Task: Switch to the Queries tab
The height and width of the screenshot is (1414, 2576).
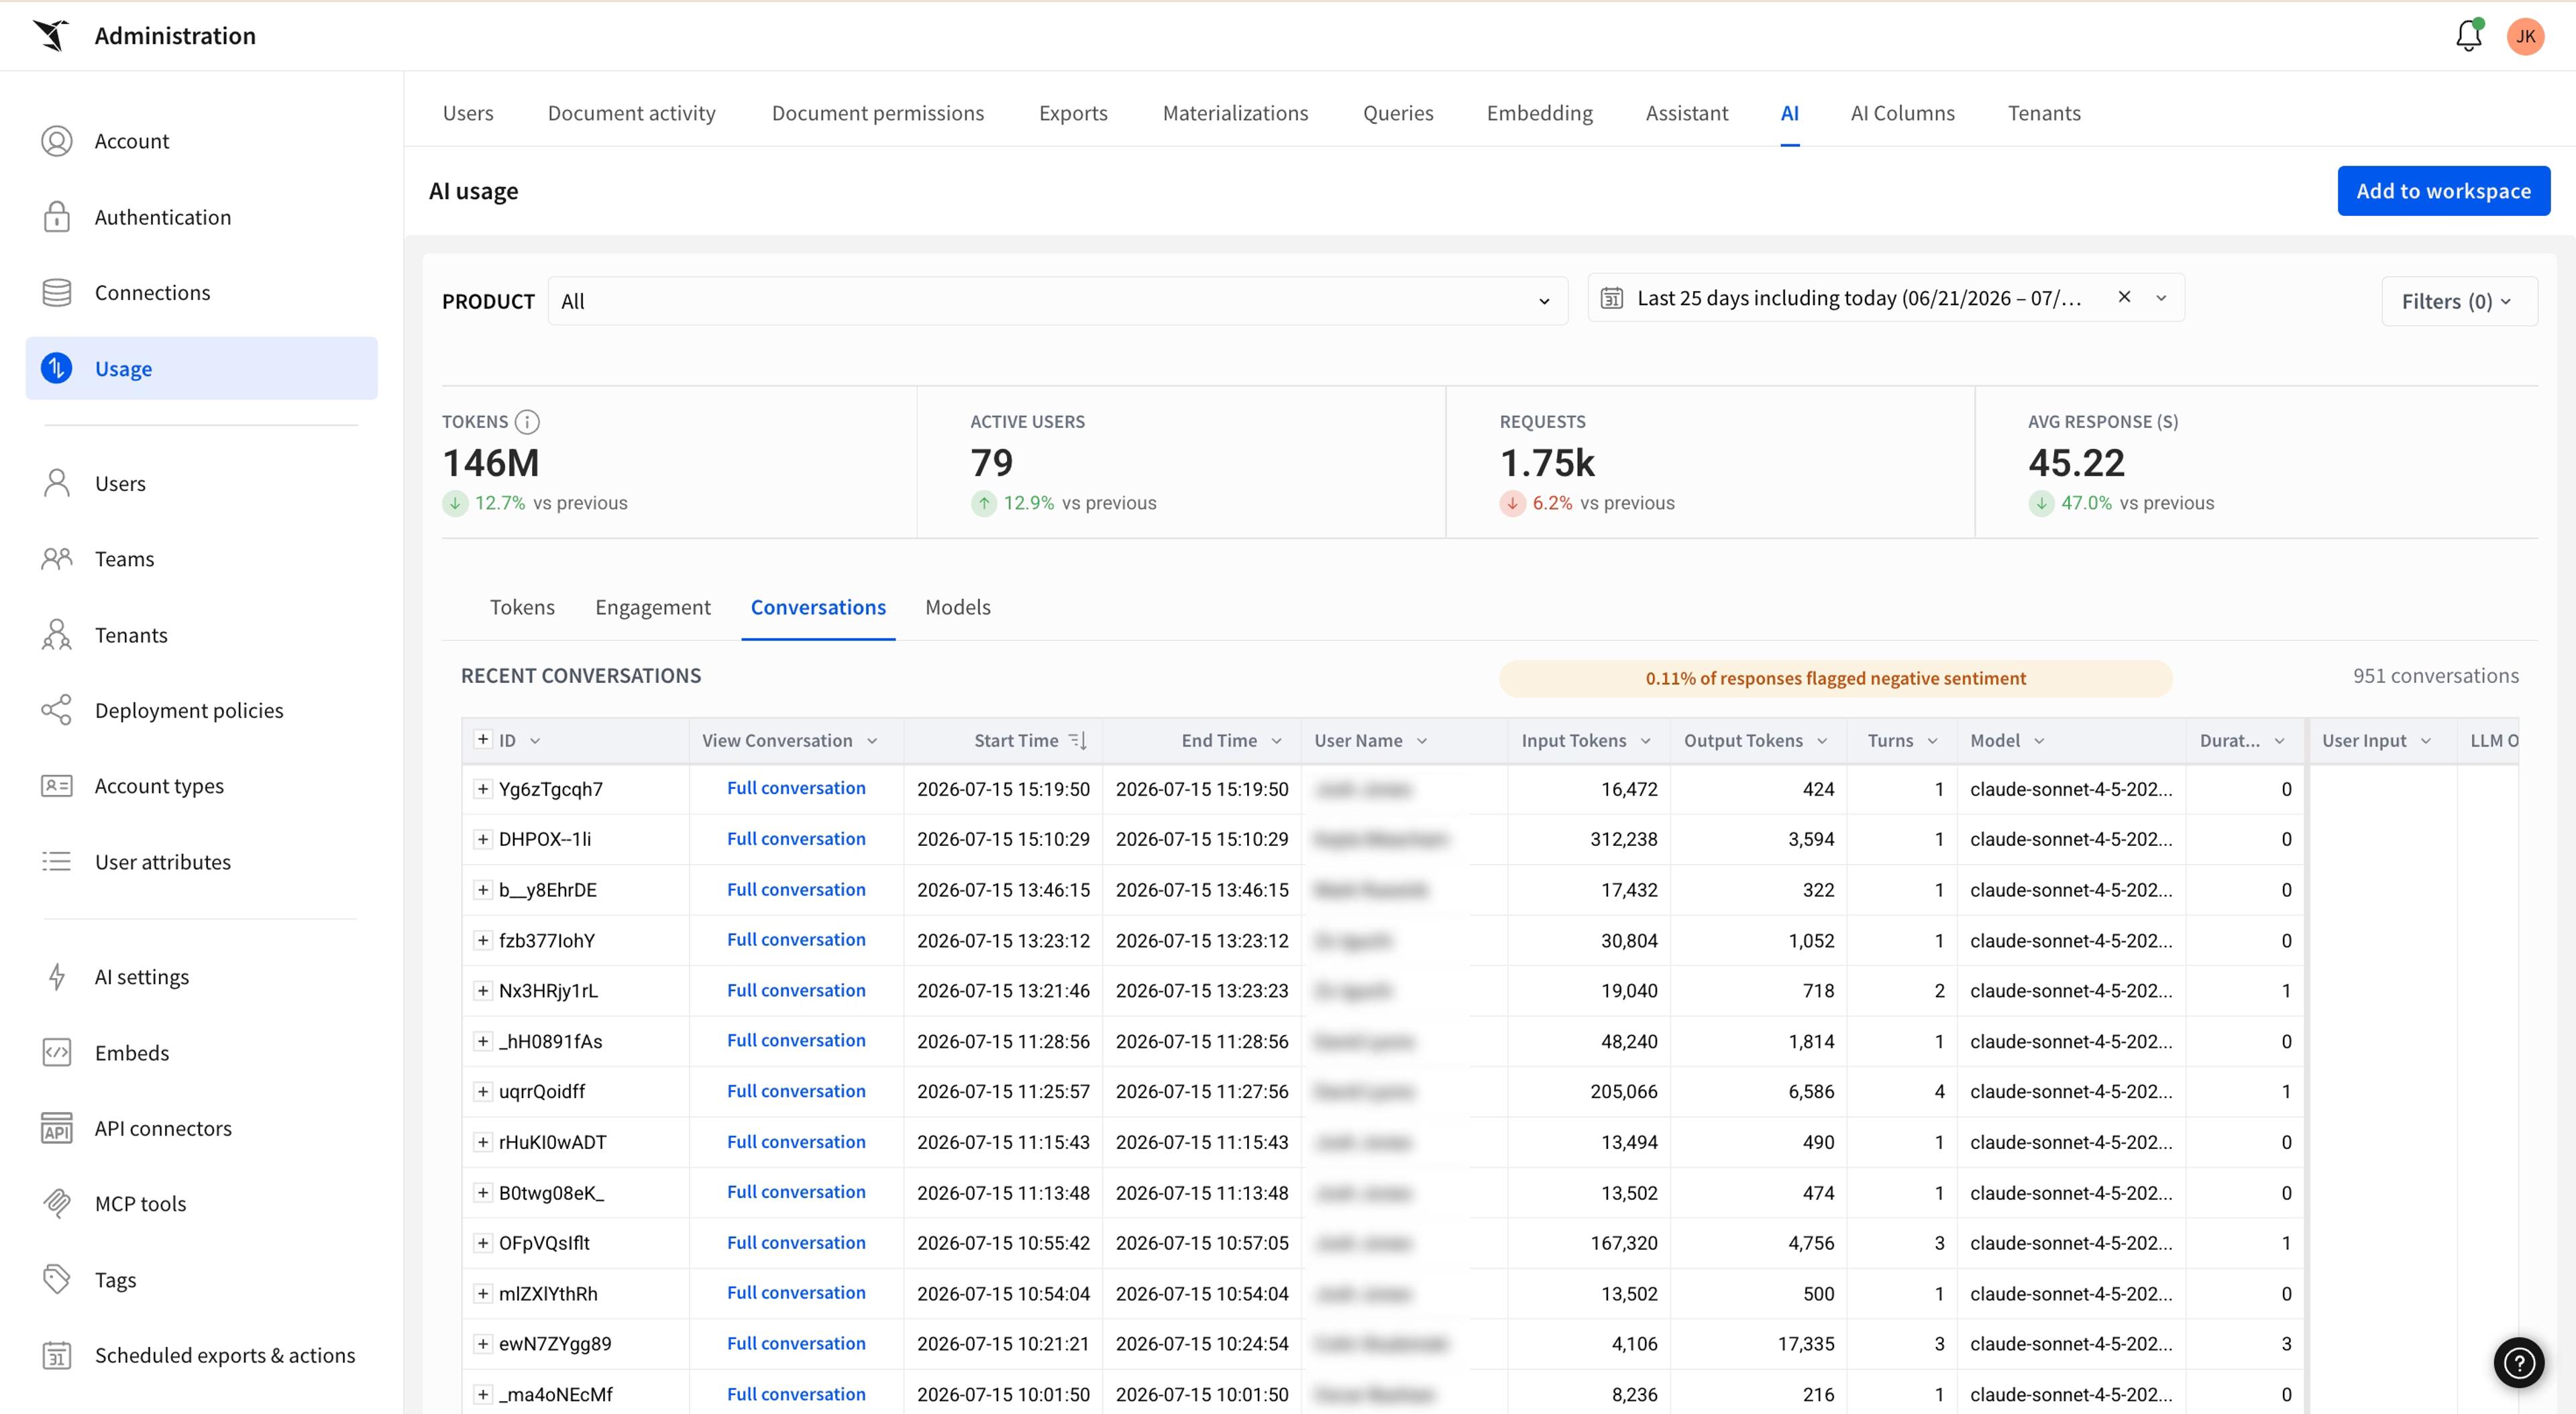Action: click(1398, 113)
